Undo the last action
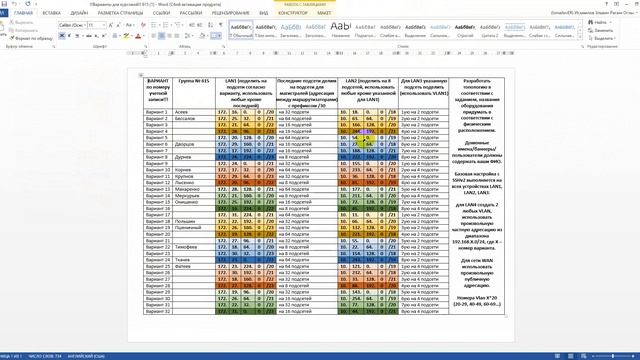Screen dimensions: 640x360 tap(14, 4)
